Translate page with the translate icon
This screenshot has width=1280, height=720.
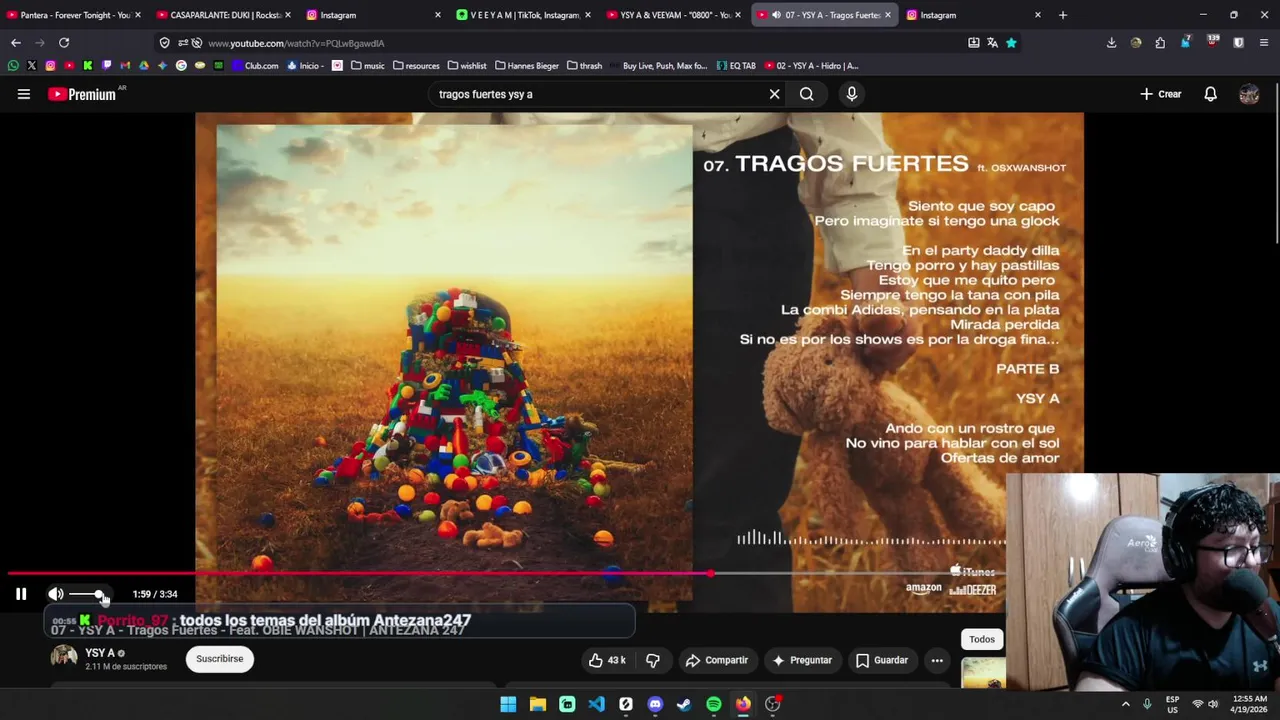coord(992,43)
